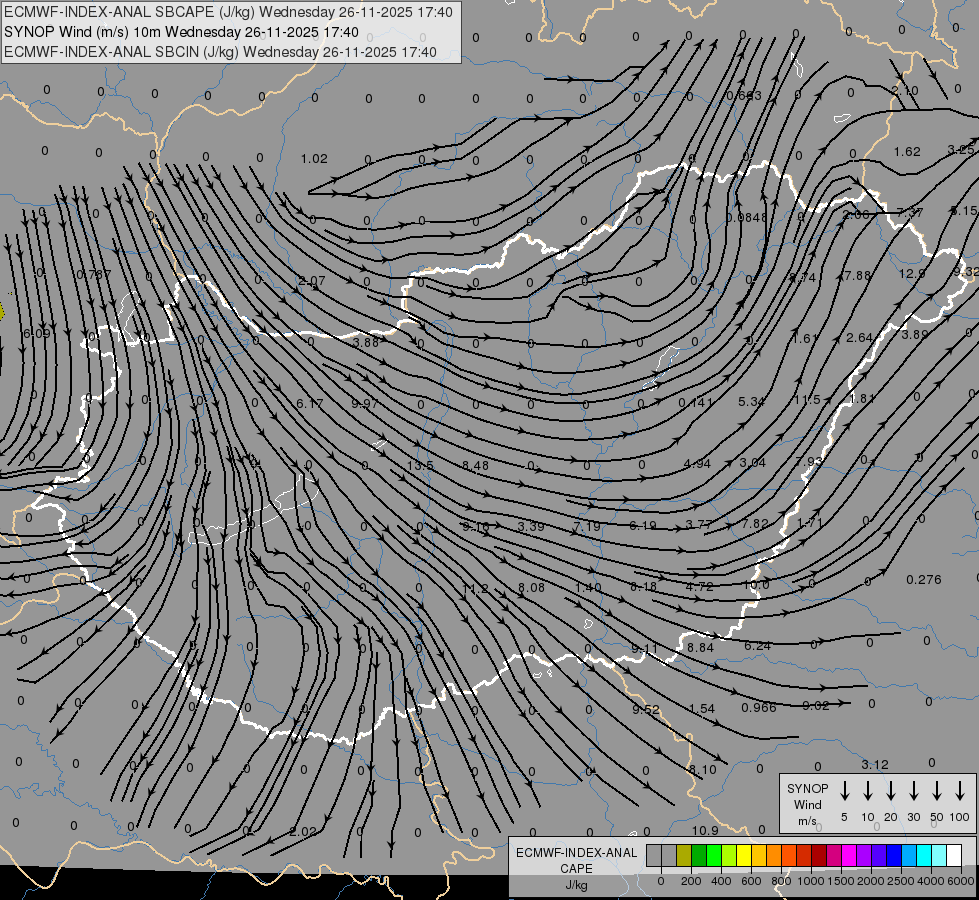Screen dimensions: 979x900
Task: Click the 10.0 CAPE value on map
Action: (x=756, y=585)
